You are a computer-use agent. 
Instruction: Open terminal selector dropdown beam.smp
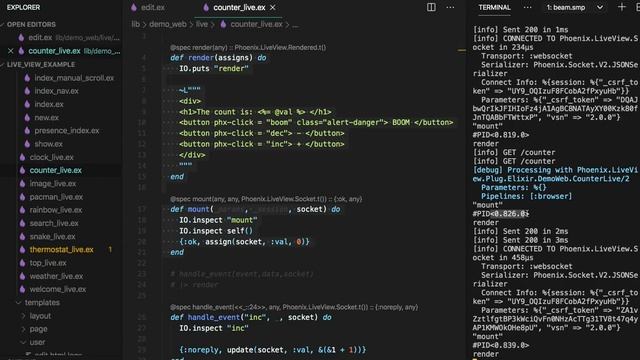point(575,7)
